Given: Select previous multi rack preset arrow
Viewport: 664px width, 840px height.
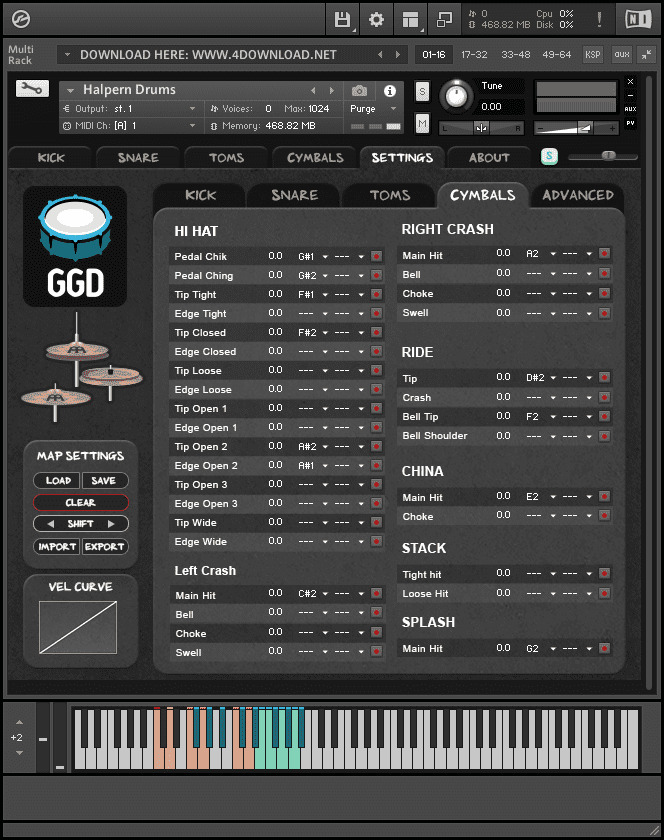Looking at the screenshot, I should (x=380, y=54).
